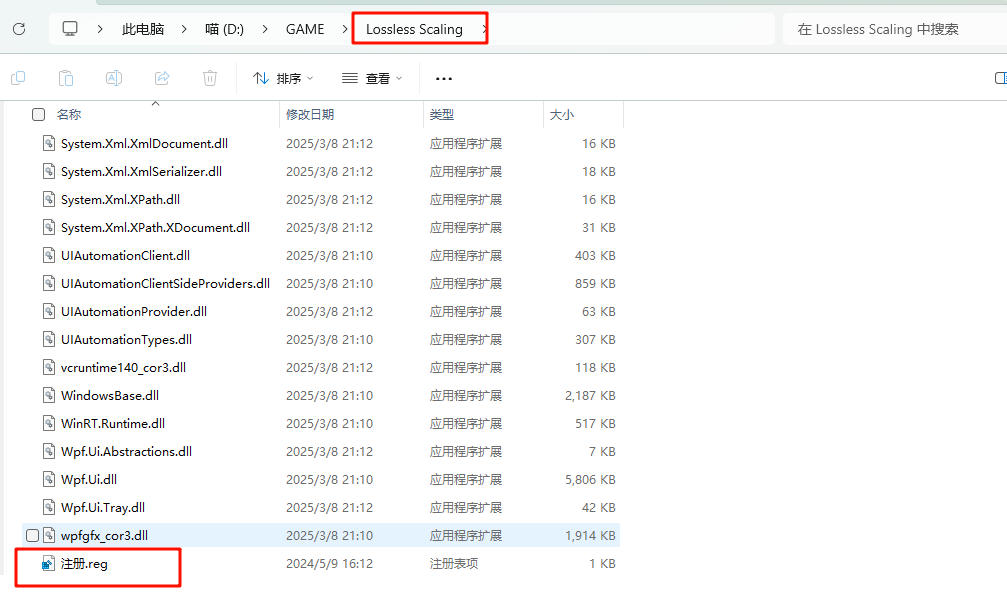
Task: Click the file icon of System.Xml.XPath.dll
Action: tap(49, 200)
